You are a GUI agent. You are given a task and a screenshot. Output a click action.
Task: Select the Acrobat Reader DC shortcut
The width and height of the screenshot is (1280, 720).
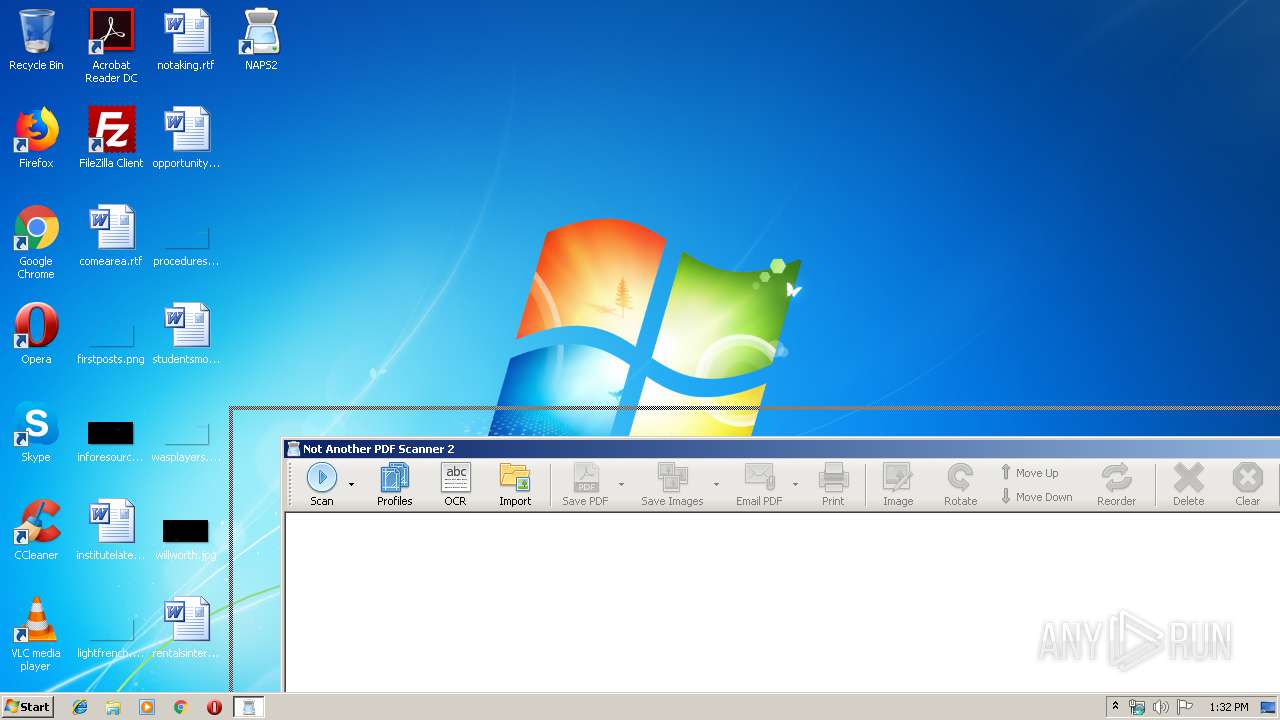111,47
